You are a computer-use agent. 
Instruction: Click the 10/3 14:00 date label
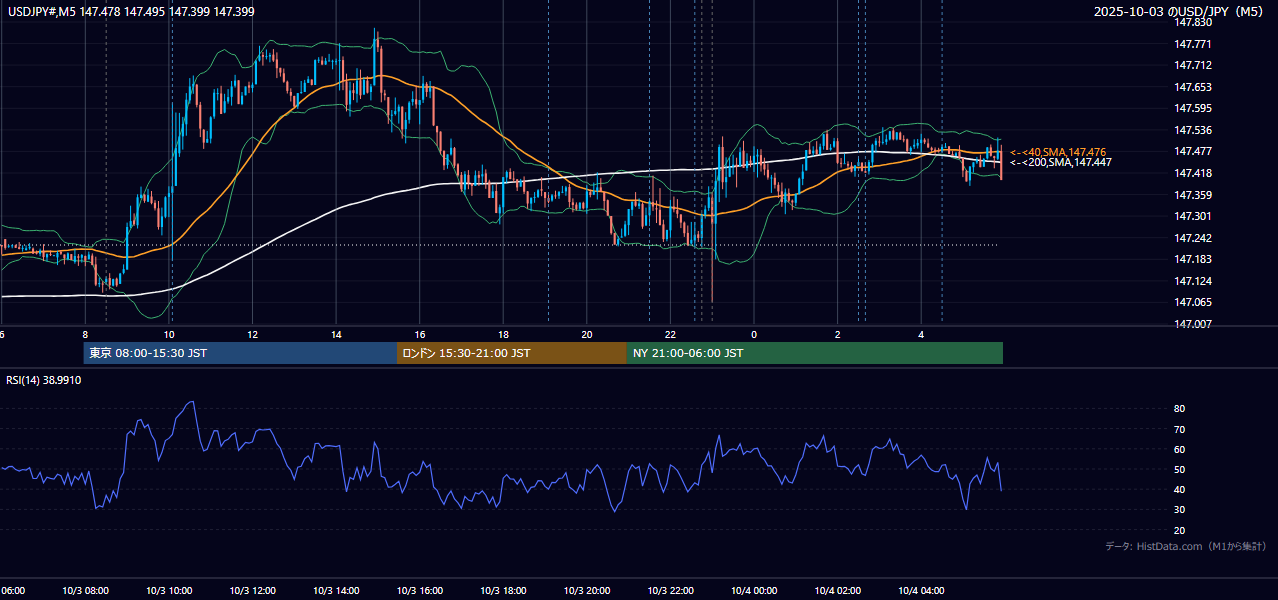click(336, 591)
